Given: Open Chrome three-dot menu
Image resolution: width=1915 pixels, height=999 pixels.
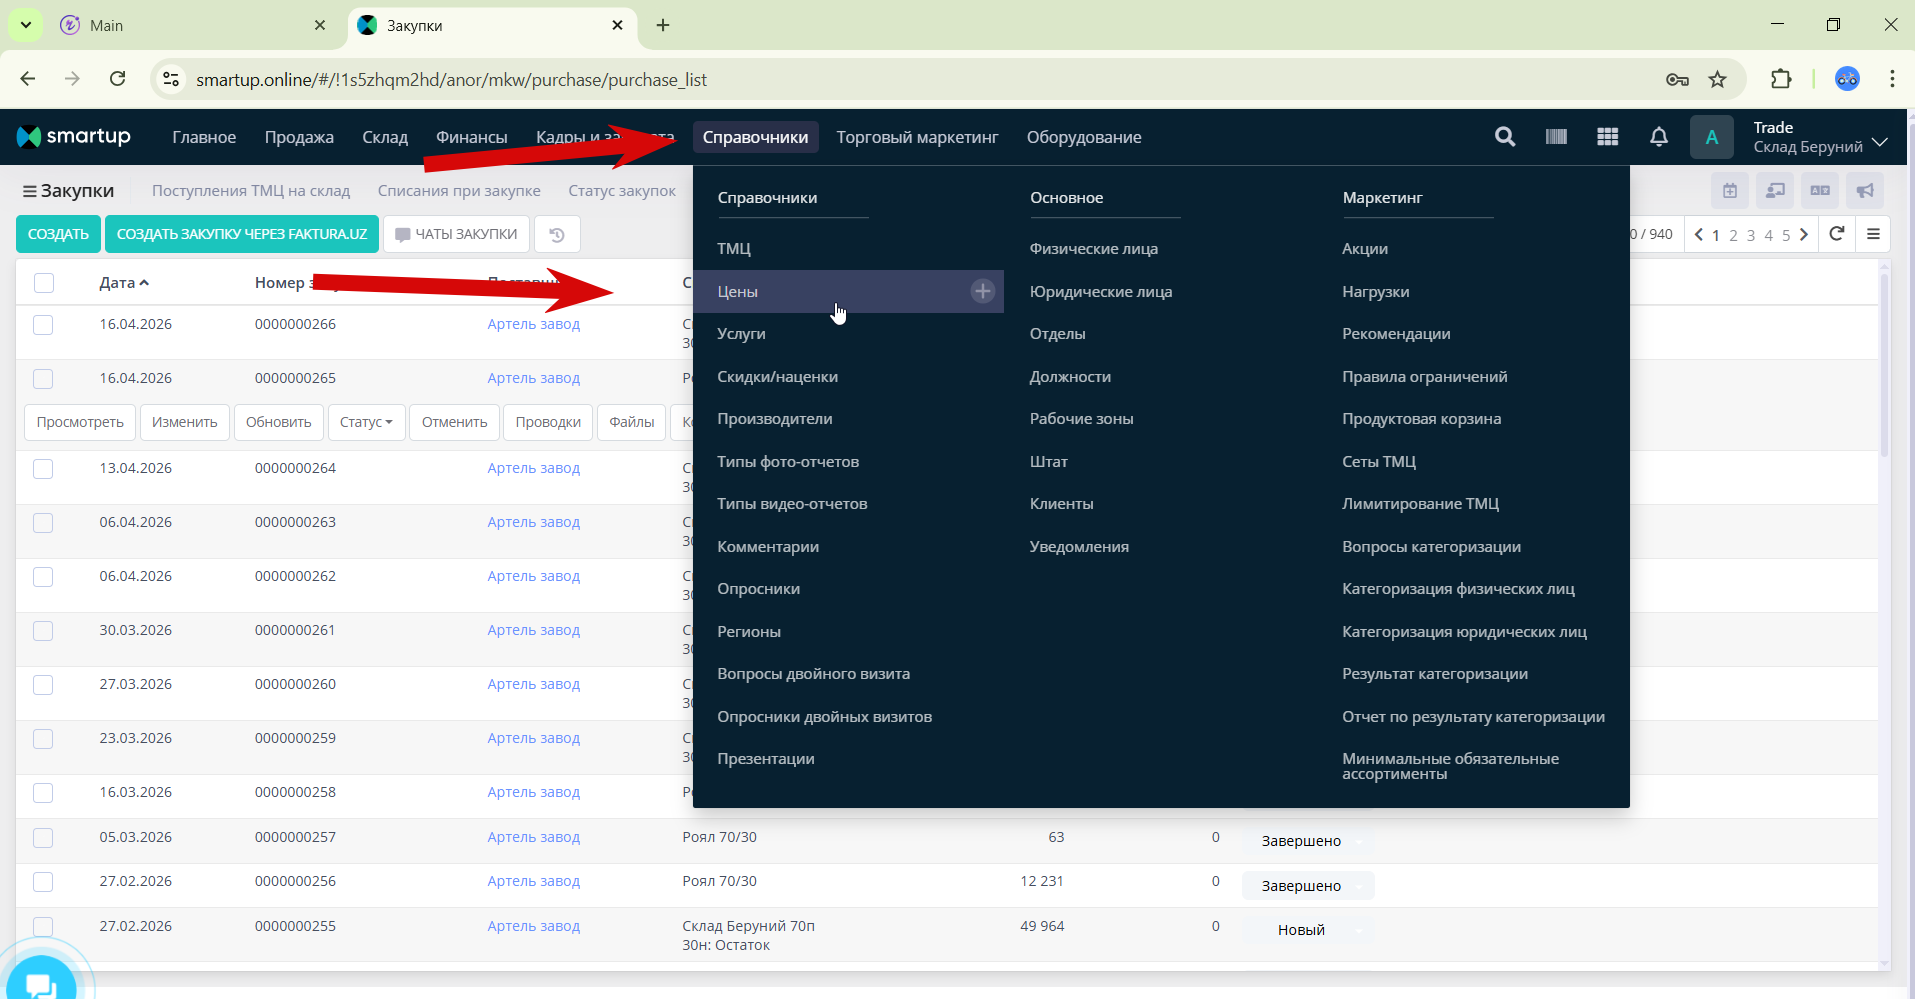Looking at the screenshot, I should coord(1891,79).
